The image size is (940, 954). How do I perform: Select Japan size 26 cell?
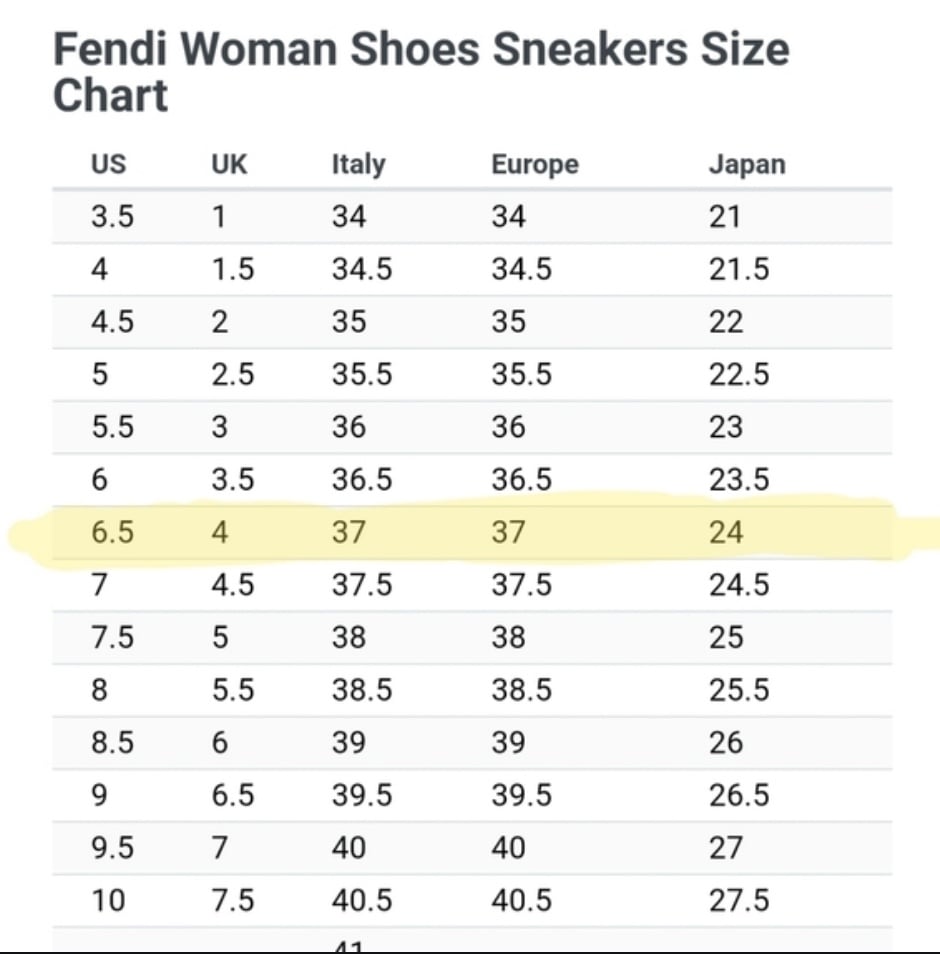click(726, 743)
